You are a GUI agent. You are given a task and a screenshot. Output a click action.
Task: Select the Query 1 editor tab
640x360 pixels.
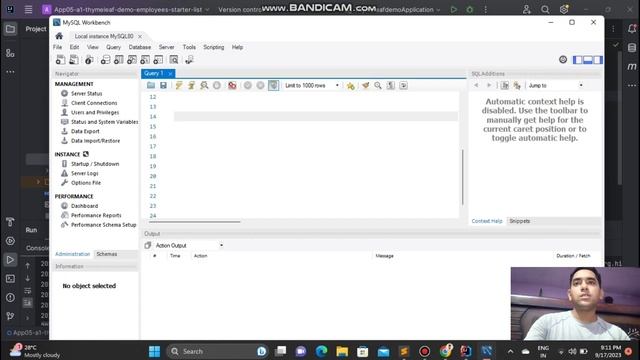coord(153,73)
